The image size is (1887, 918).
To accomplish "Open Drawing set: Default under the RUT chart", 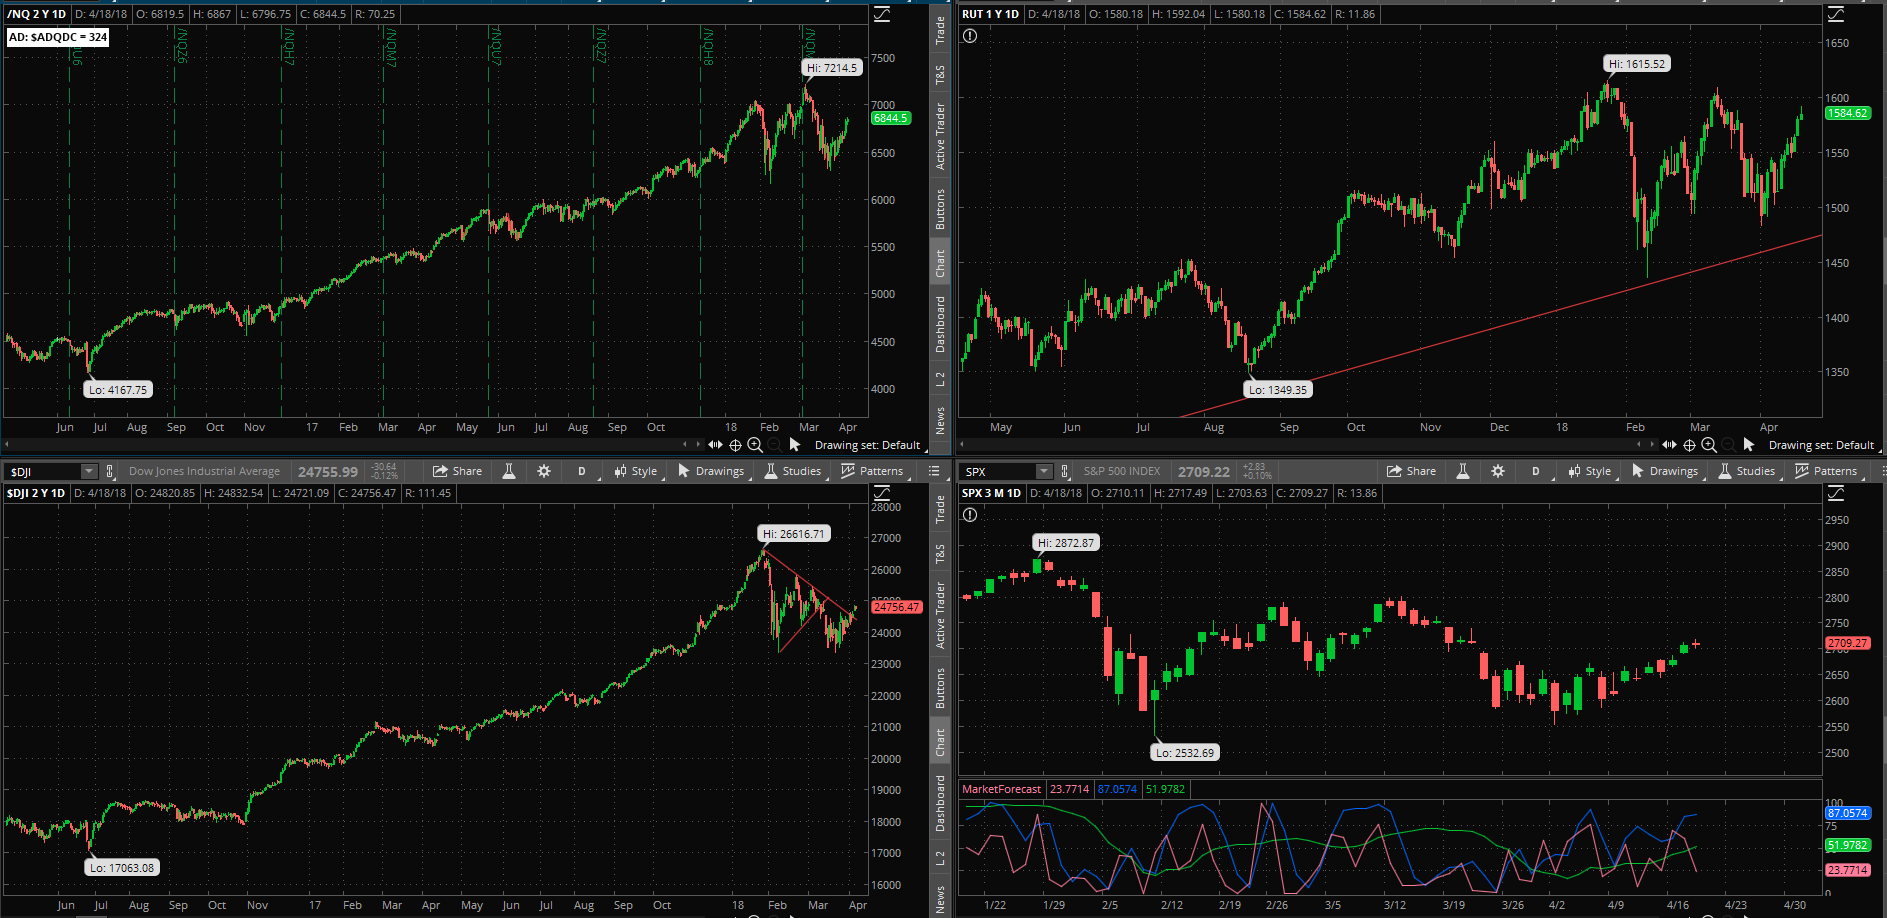I will tap(1821, 445).
